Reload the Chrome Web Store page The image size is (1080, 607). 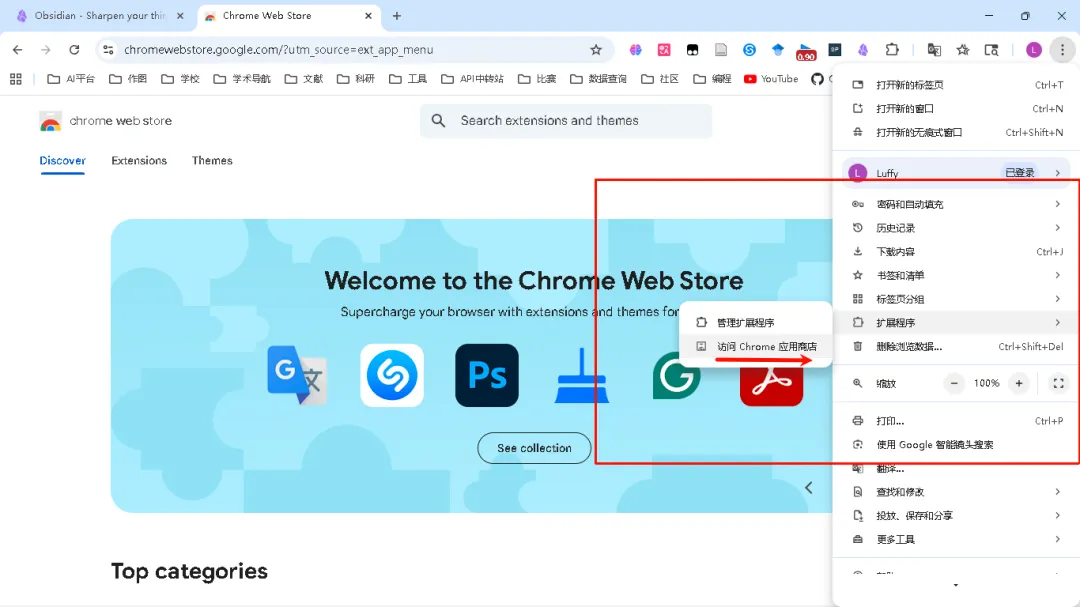(74, 50)
